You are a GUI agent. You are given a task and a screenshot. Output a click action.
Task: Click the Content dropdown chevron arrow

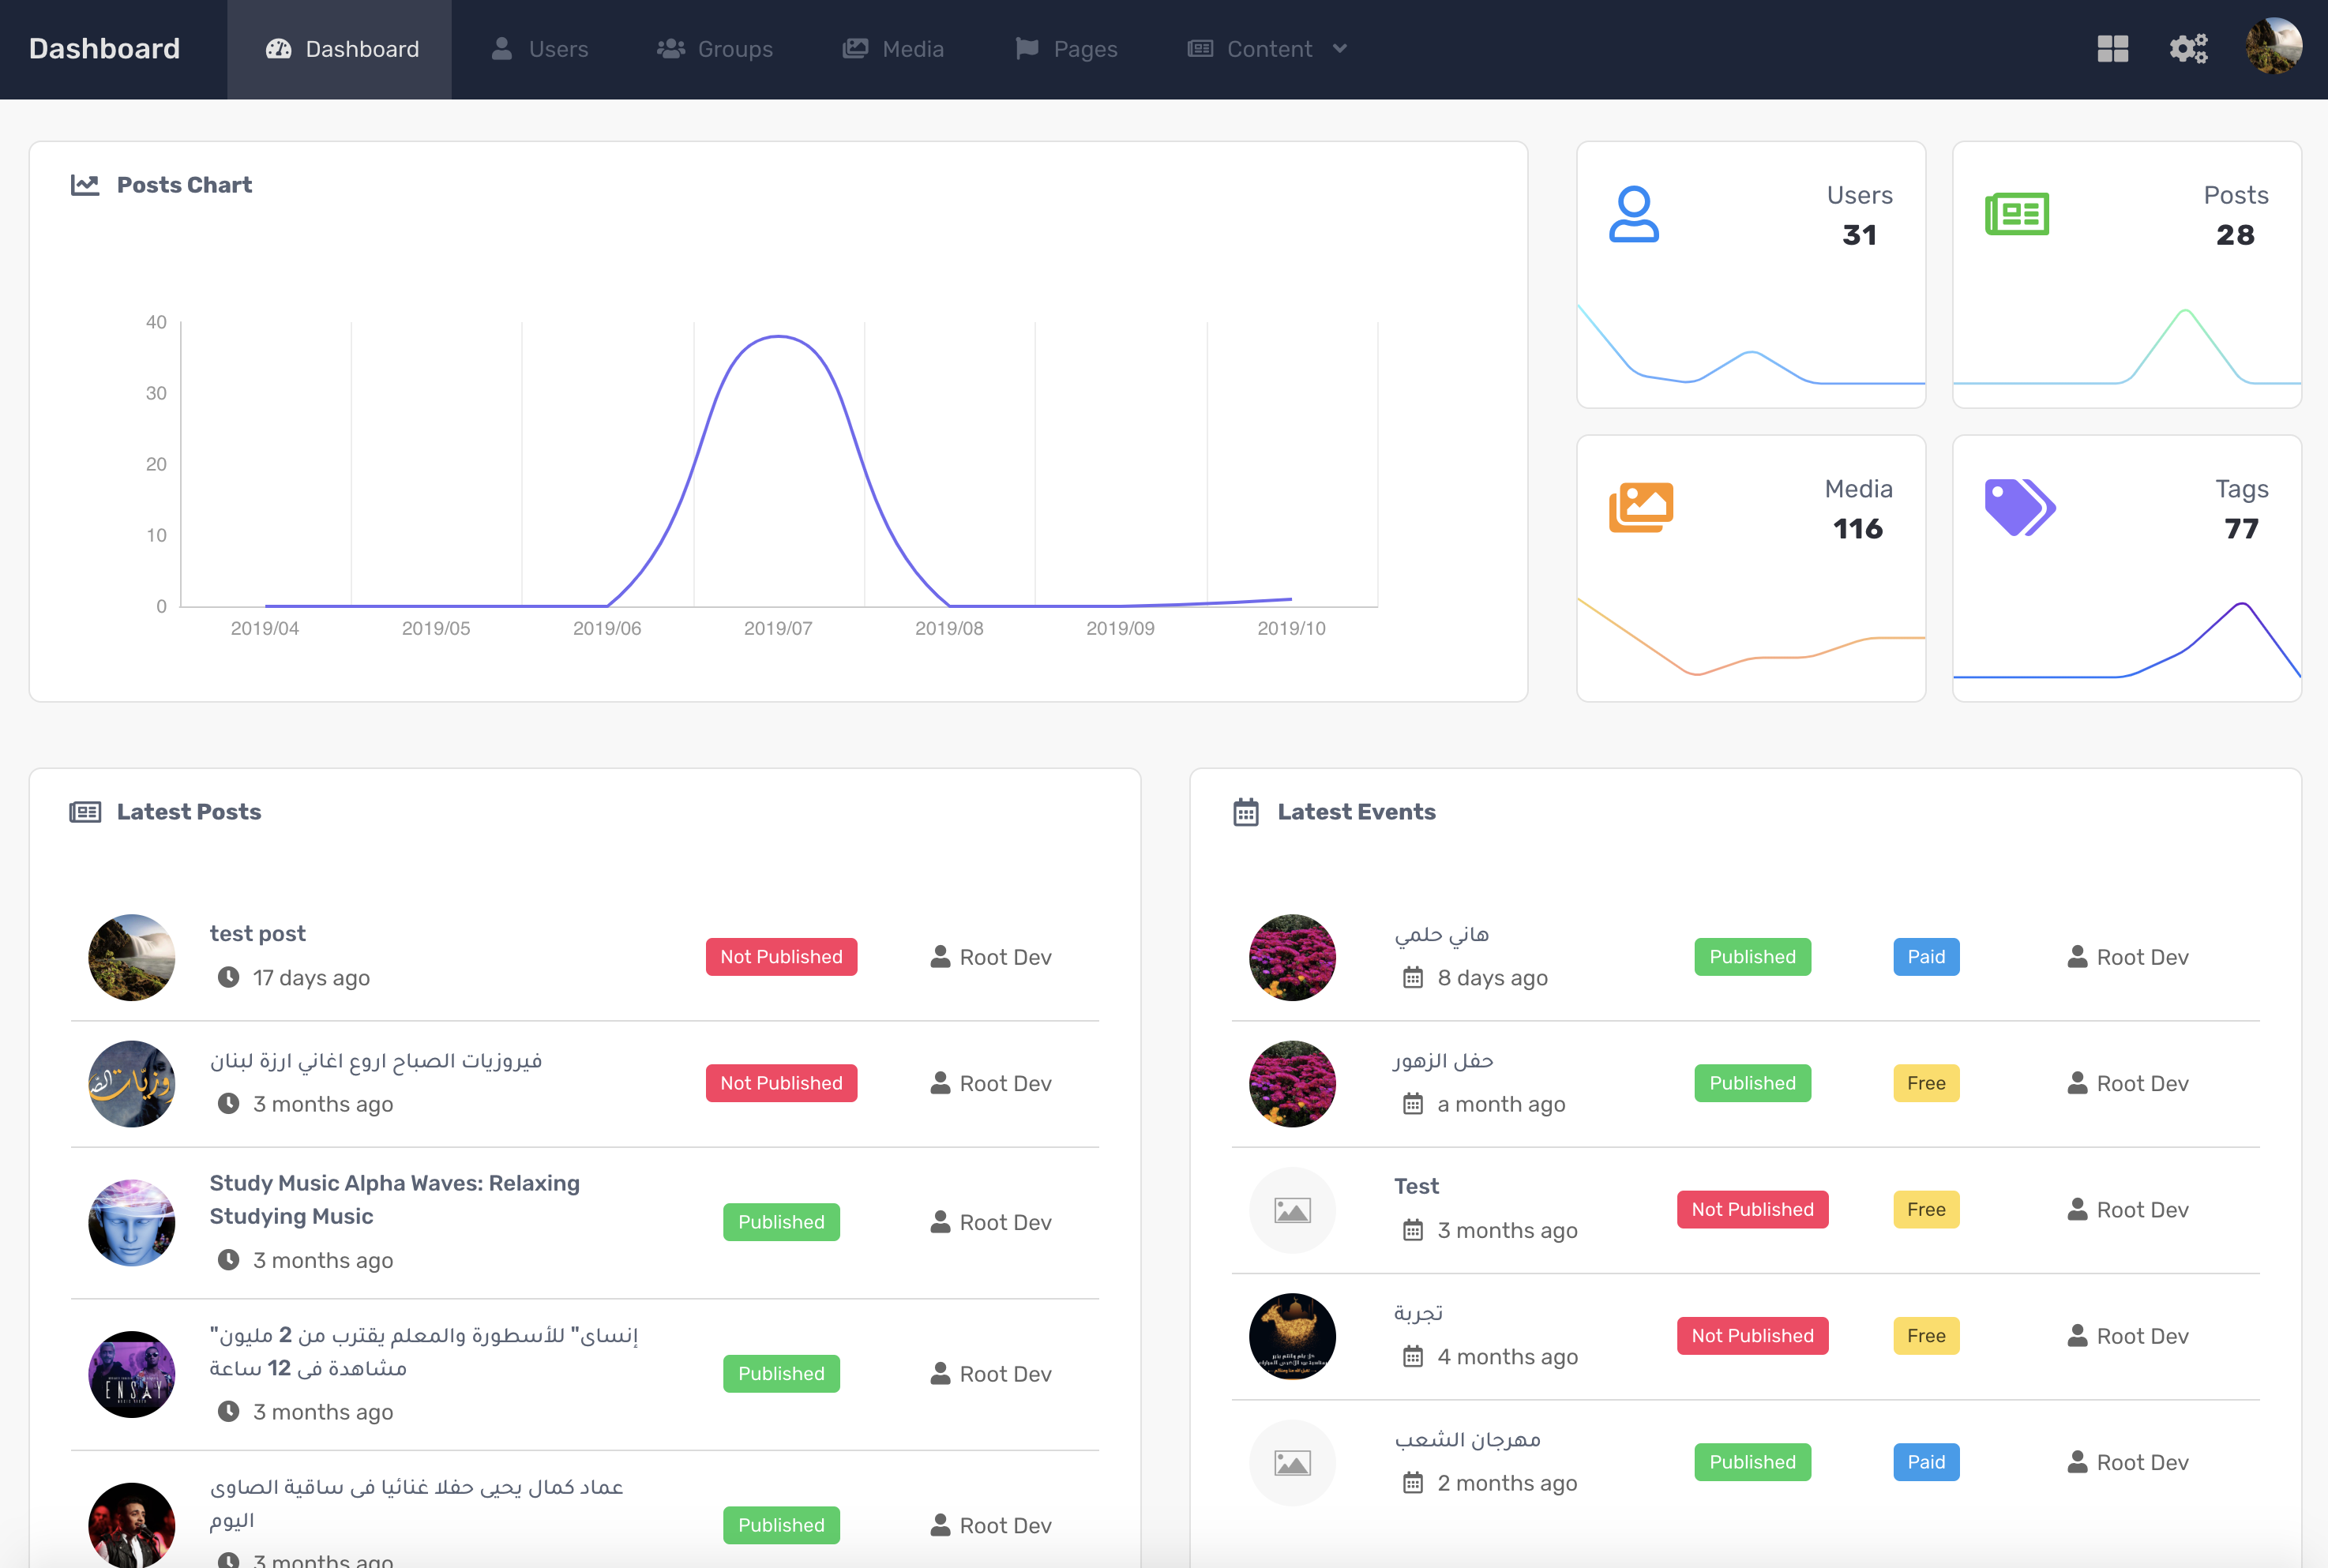click(x=1340, y=49)
